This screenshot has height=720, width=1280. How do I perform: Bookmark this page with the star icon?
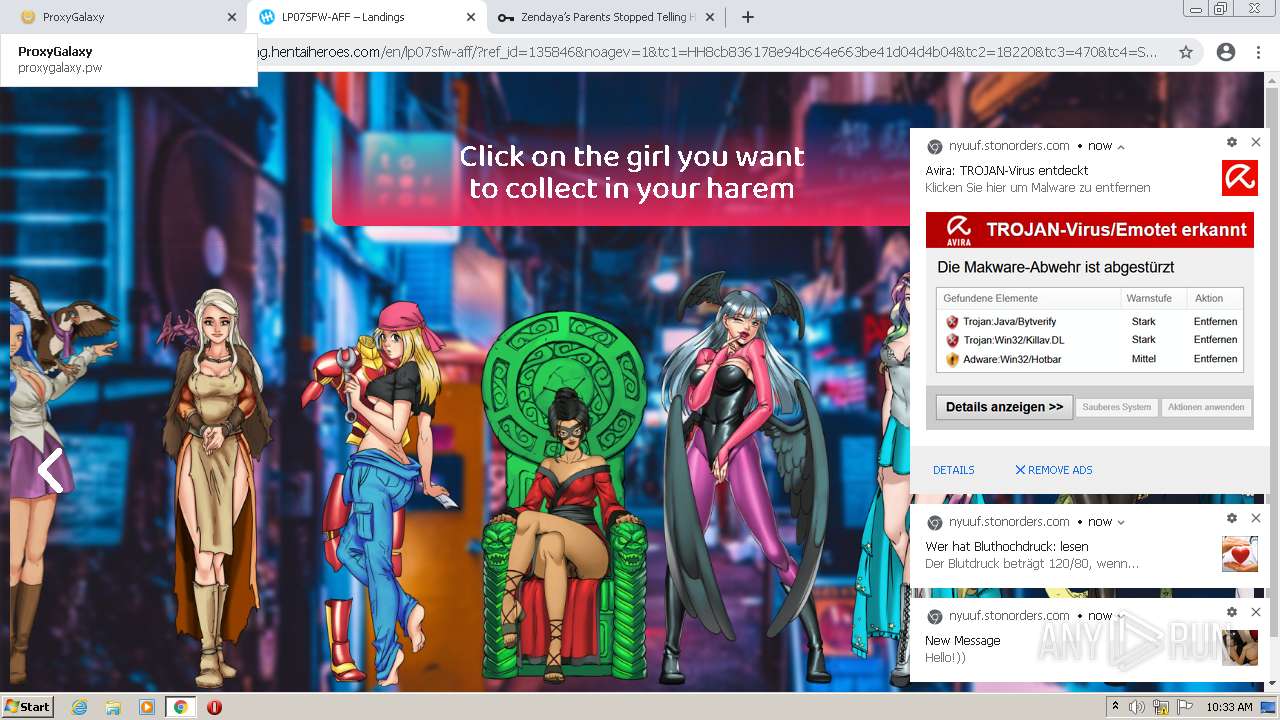[x=1186, y=52]
